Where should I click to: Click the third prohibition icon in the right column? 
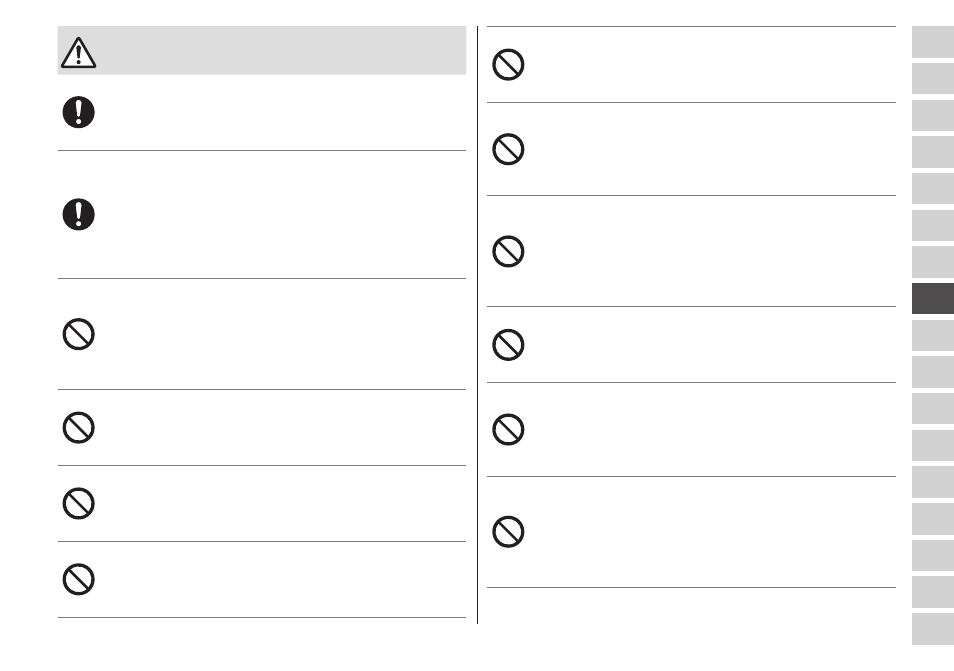pyautogui.click(x=508, y=251)
